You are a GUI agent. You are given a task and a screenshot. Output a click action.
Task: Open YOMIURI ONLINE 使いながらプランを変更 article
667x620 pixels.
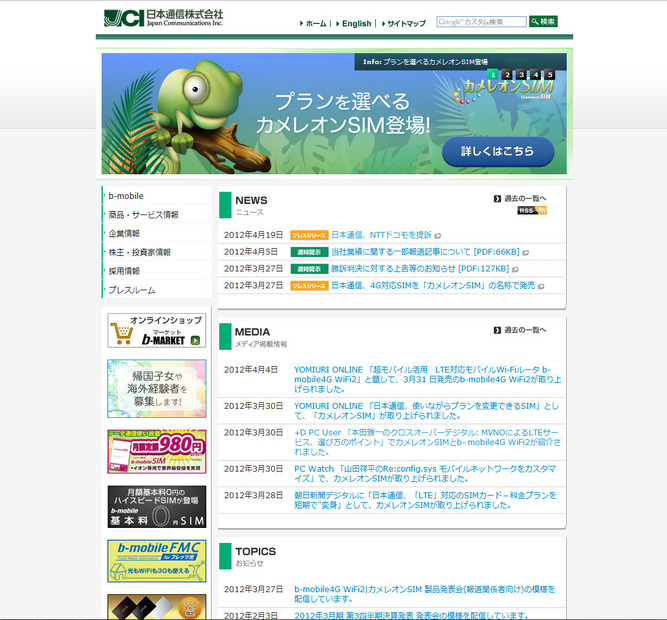pyautogui.click(x=426, y=411)
